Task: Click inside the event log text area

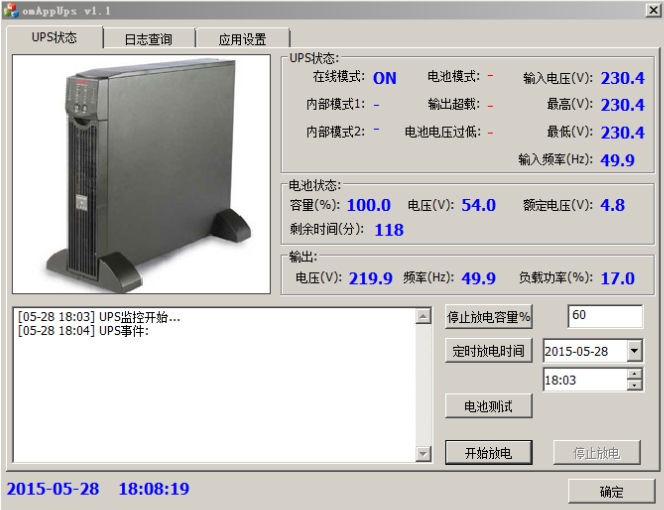Action: [x=214, y=384]
